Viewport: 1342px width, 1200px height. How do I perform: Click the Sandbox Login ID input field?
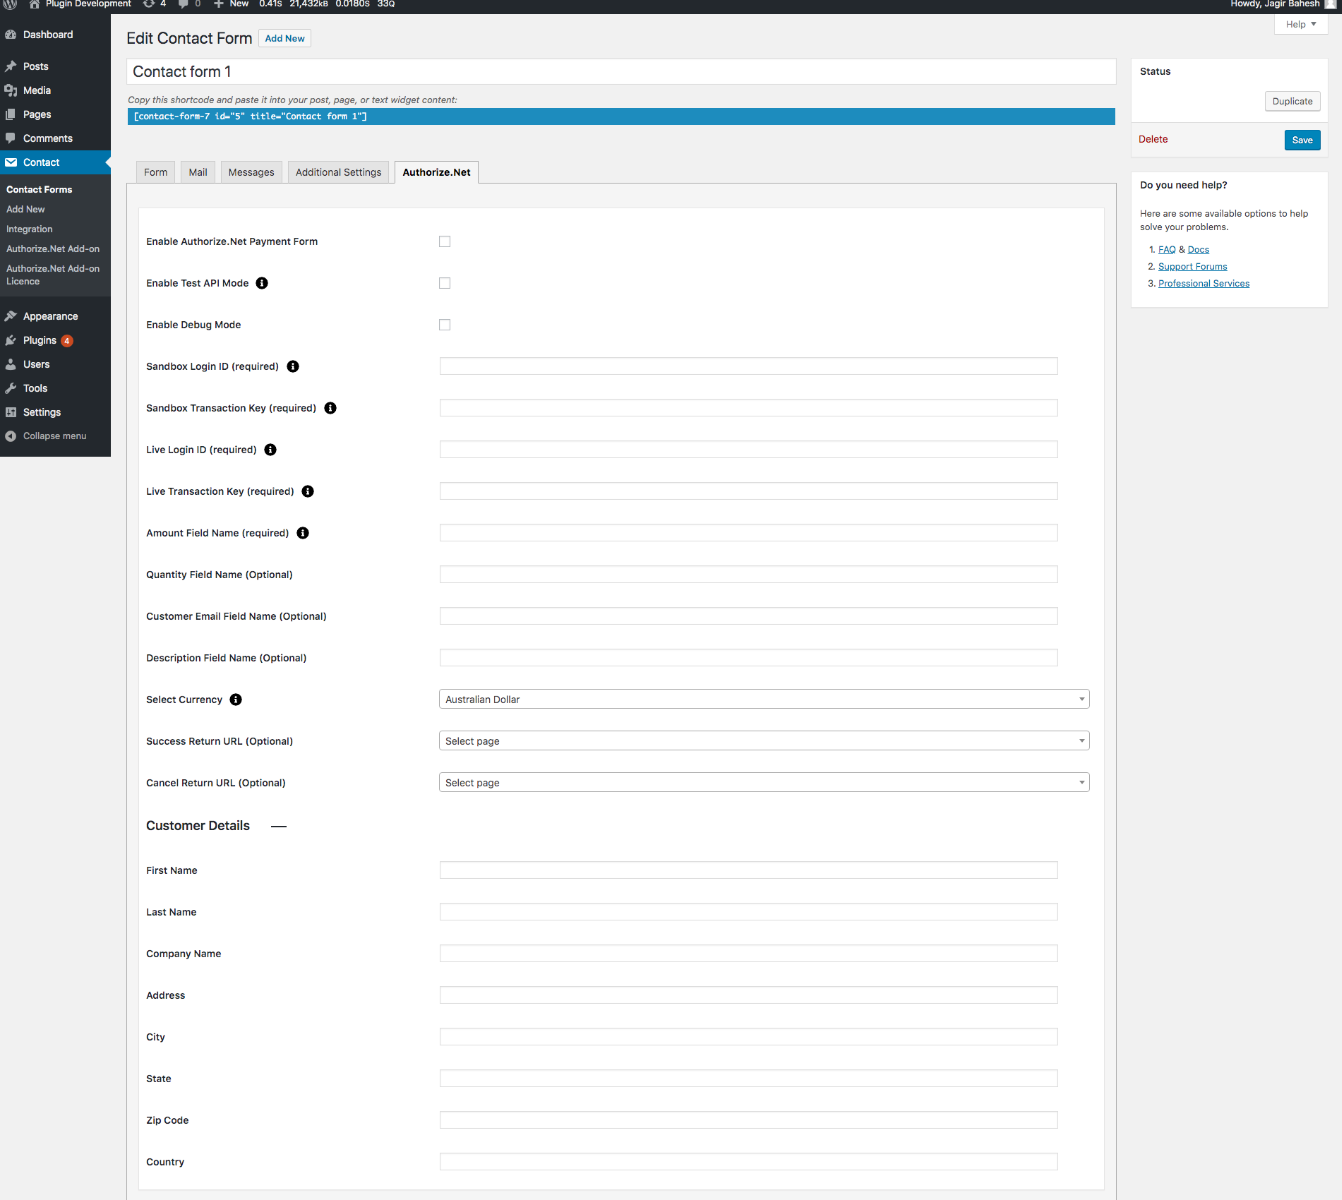click(x=748, y=366)
